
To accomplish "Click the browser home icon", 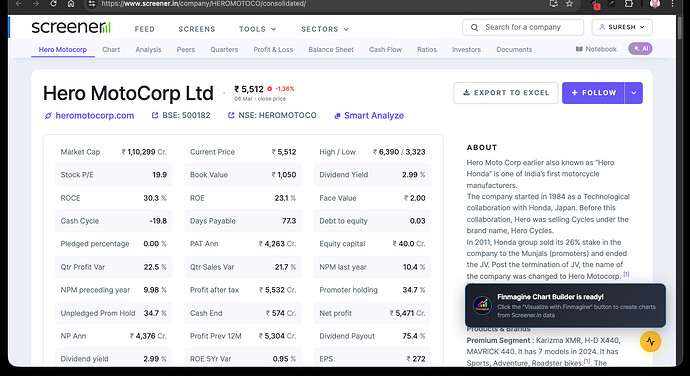I will pyautogui.click(x=71, y=4).
